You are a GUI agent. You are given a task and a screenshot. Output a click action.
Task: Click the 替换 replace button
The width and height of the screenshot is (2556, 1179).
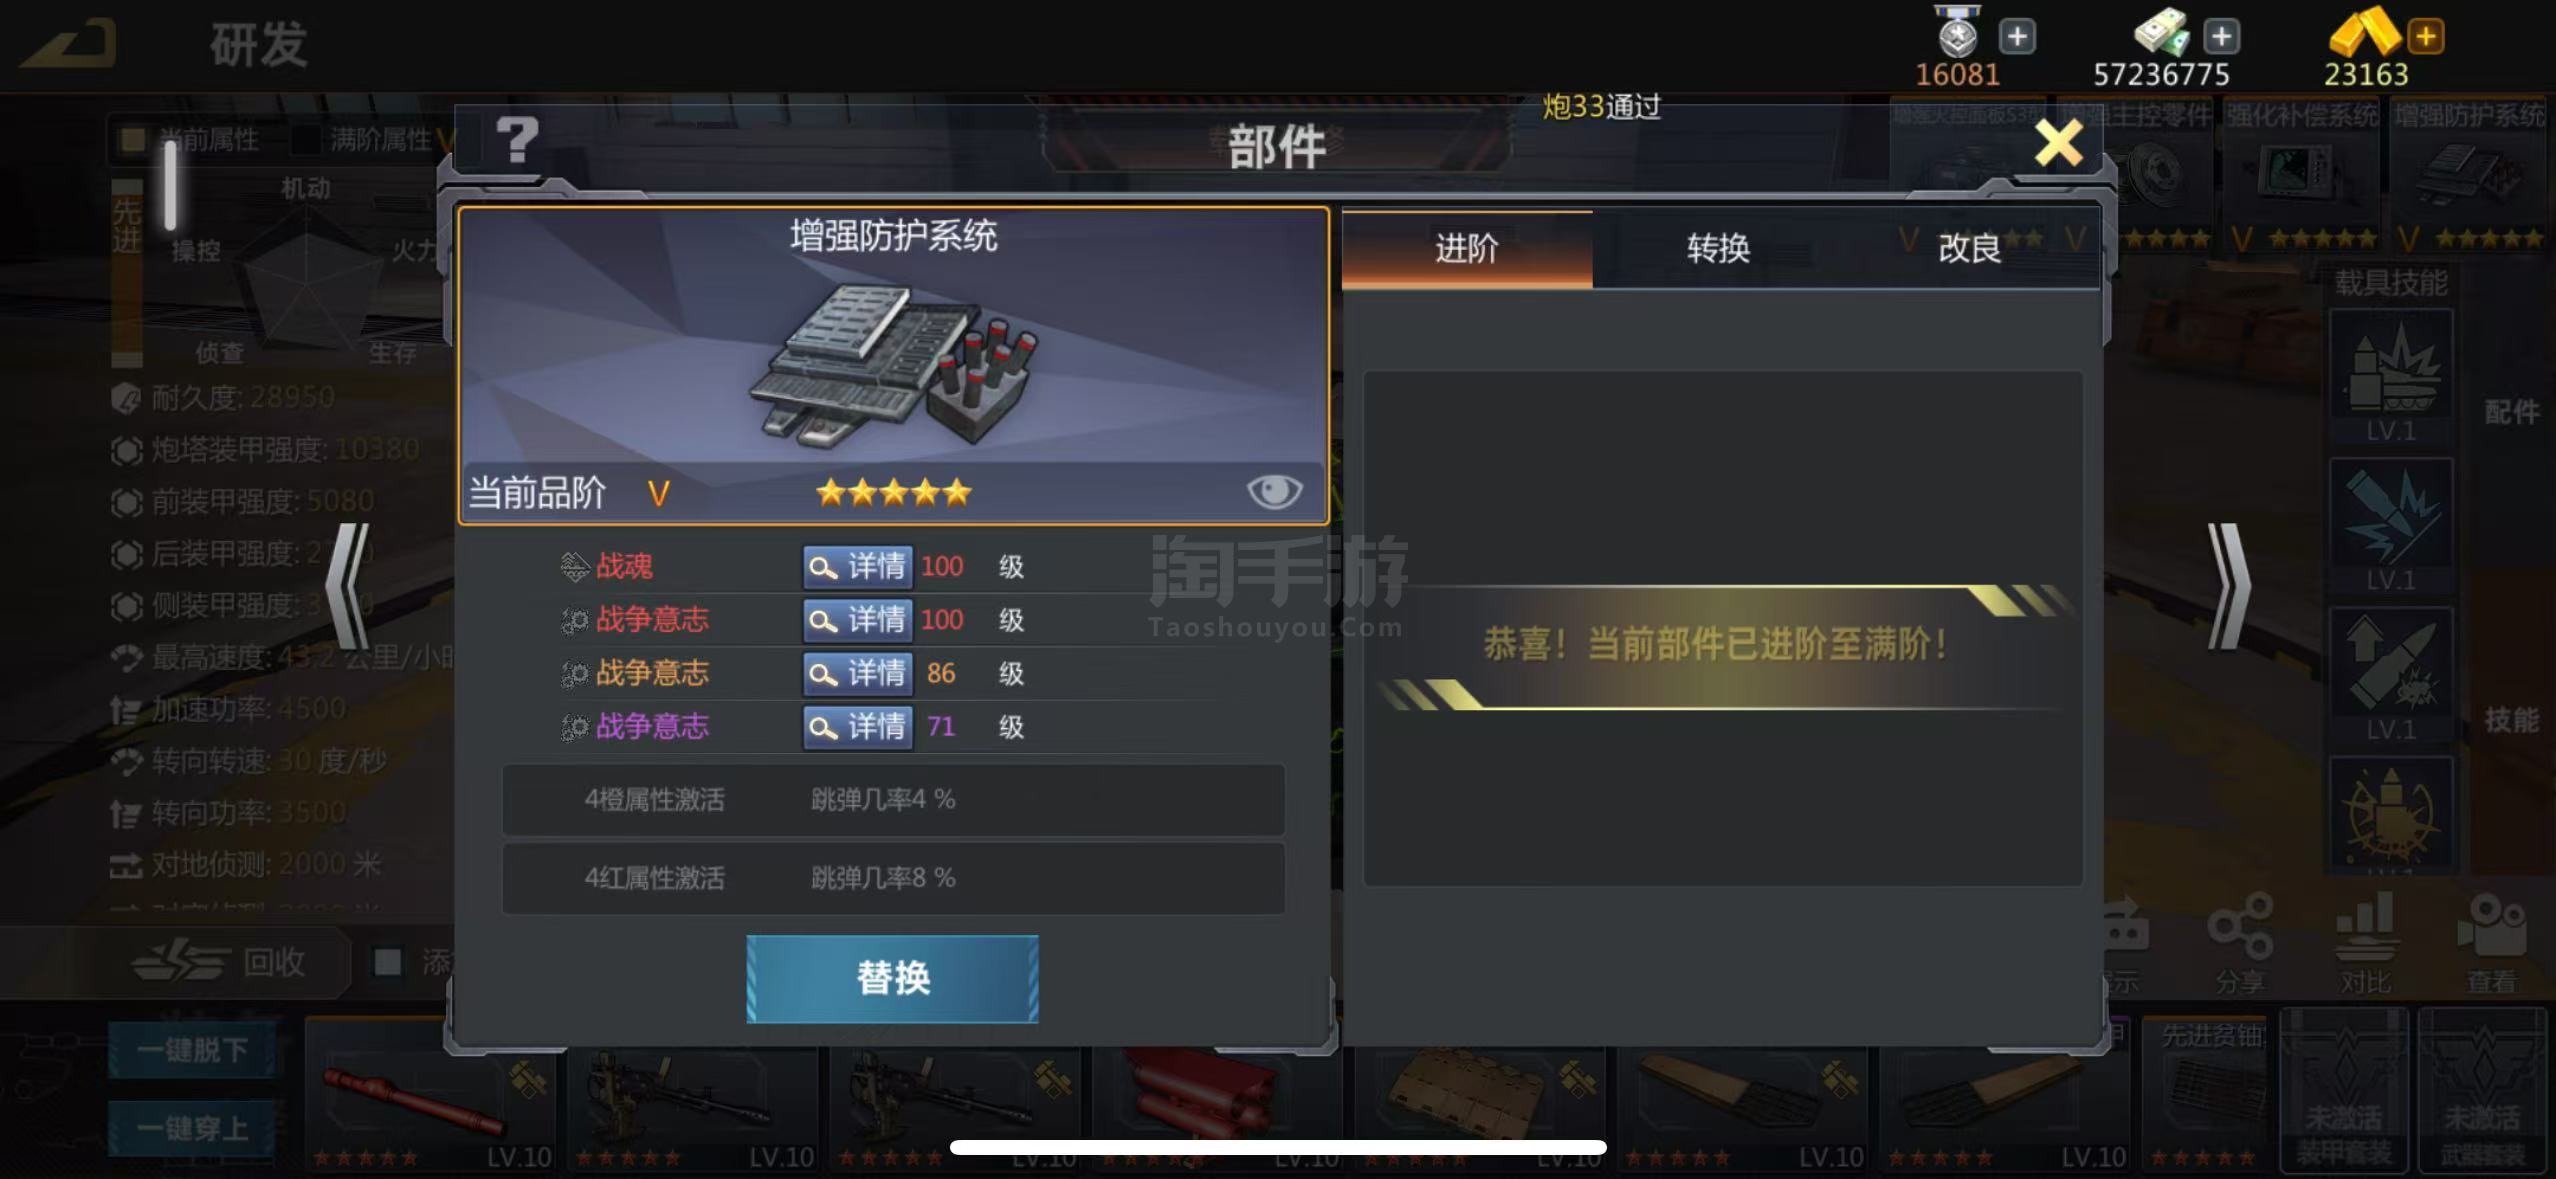[892, 978]
